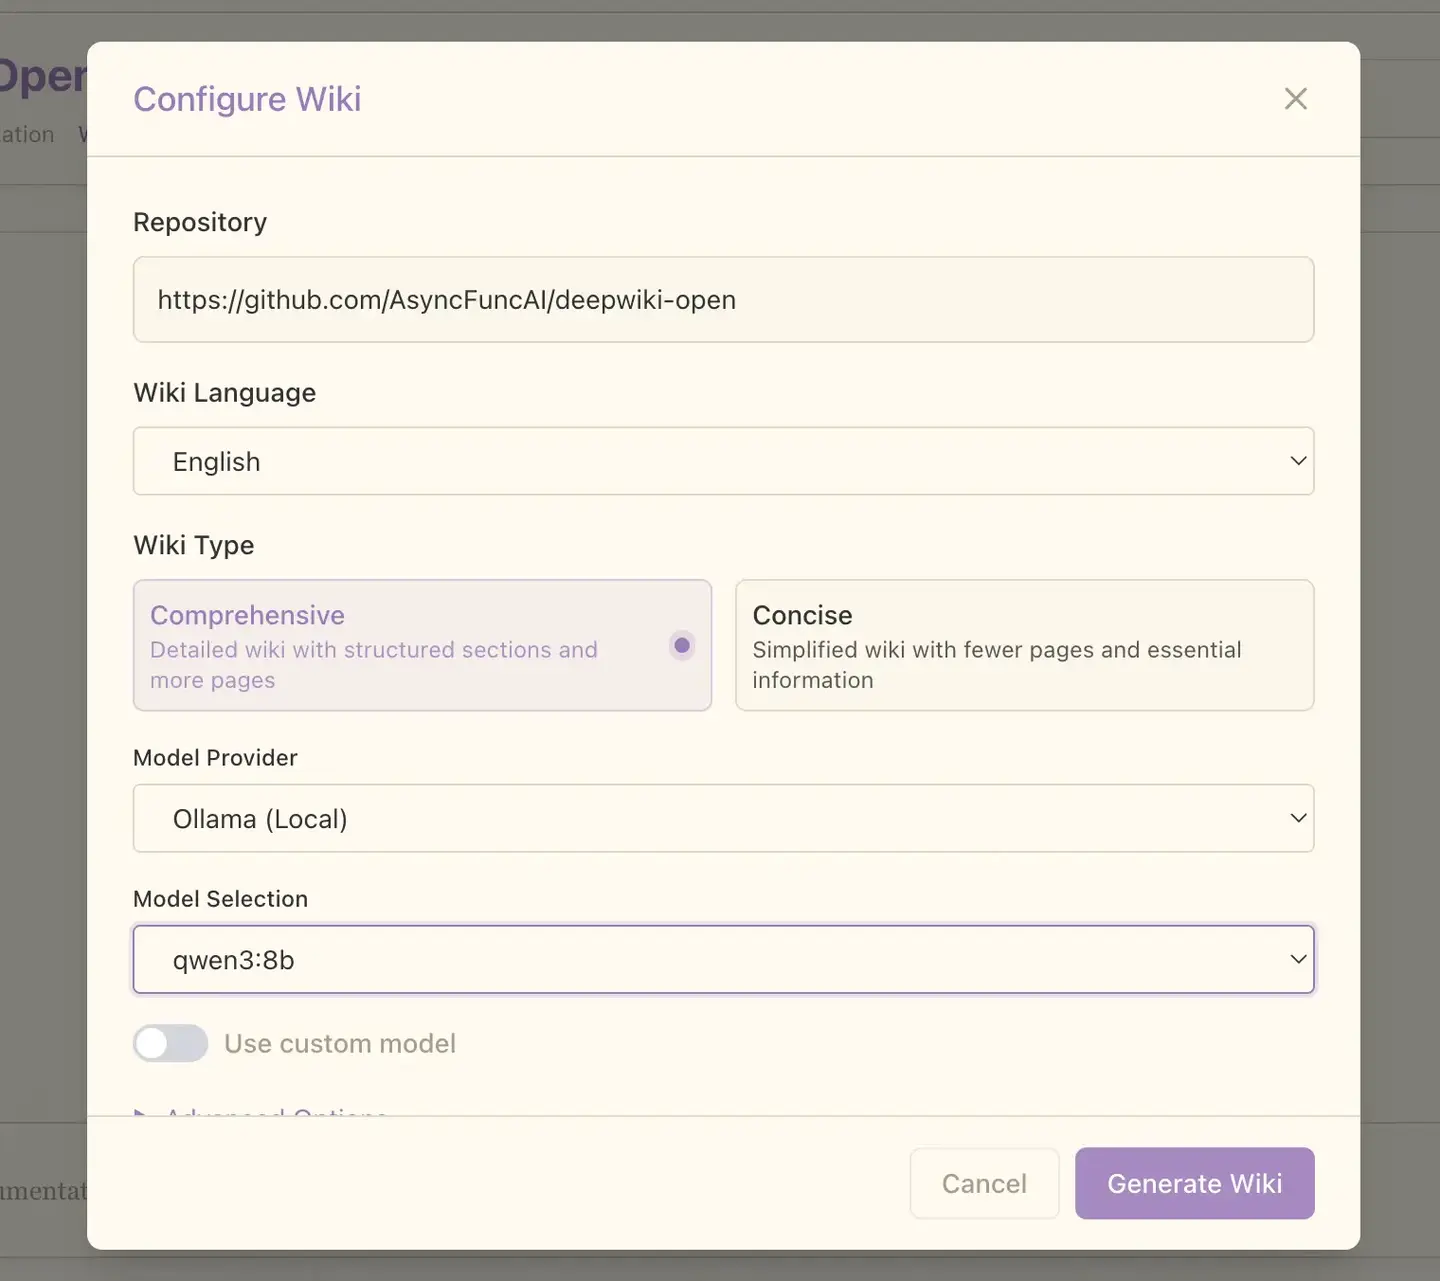Screen dimensions: 1440x1281
Task: Click the Configure Wiki dialog title
Action: [x=247, y=98]
